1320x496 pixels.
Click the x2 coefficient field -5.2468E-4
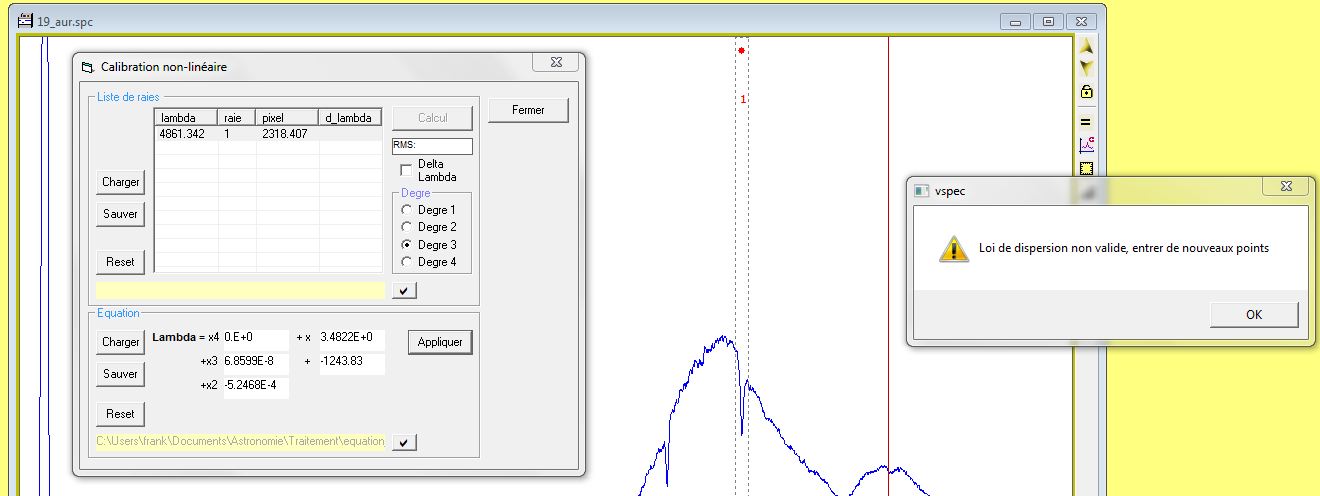pyautogui.click(x=256, y=386)
